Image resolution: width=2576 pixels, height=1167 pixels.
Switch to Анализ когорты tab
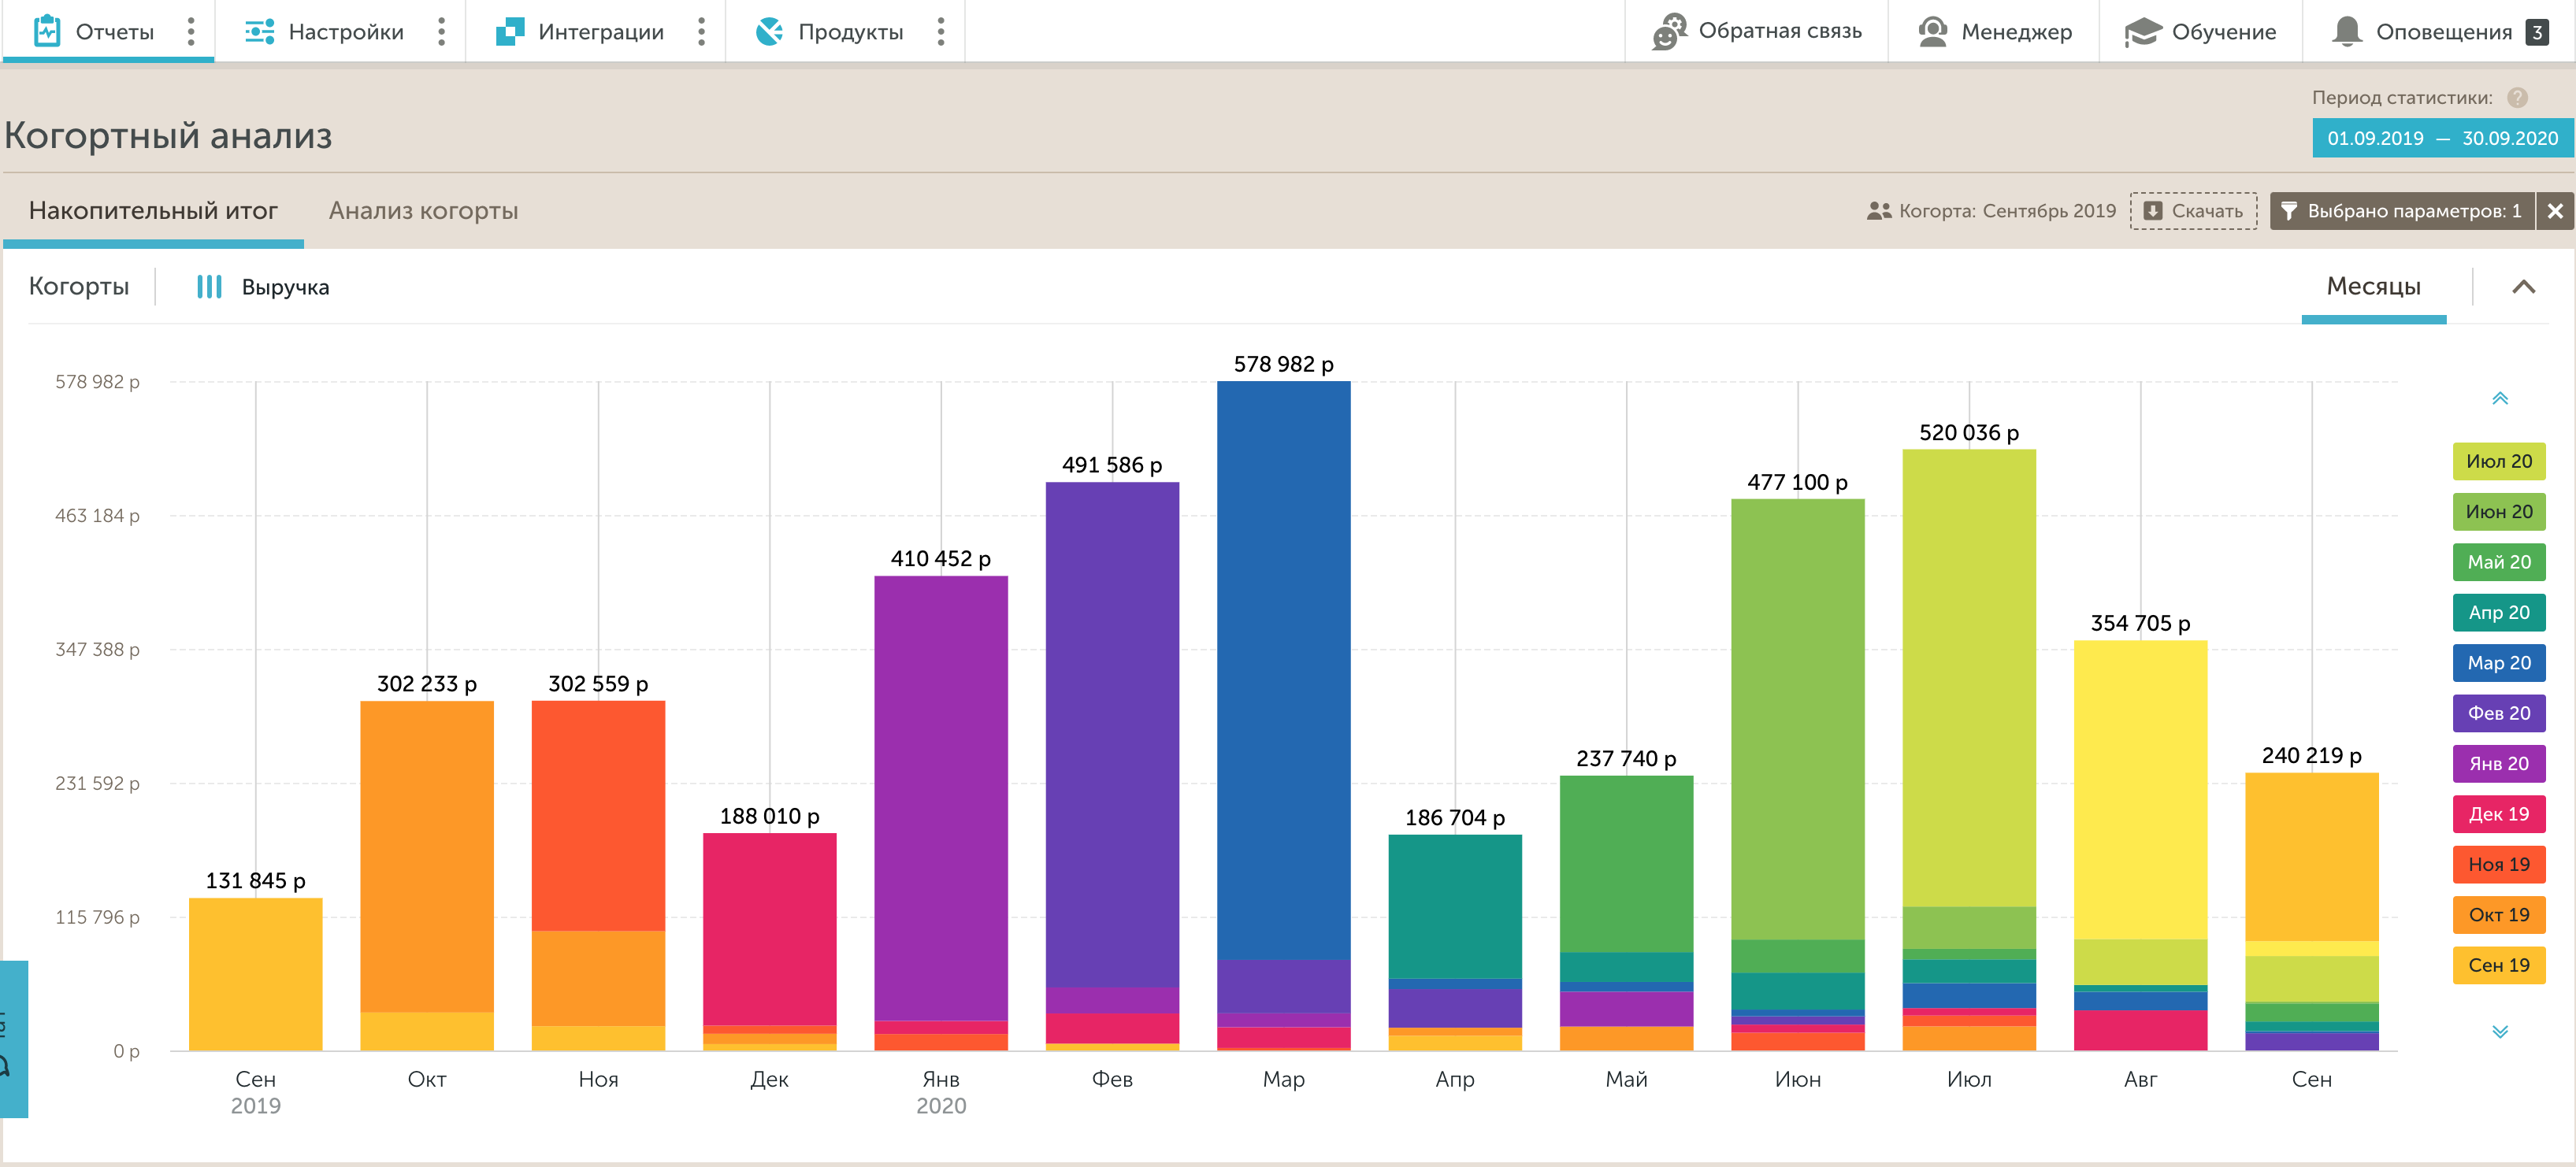423,211
